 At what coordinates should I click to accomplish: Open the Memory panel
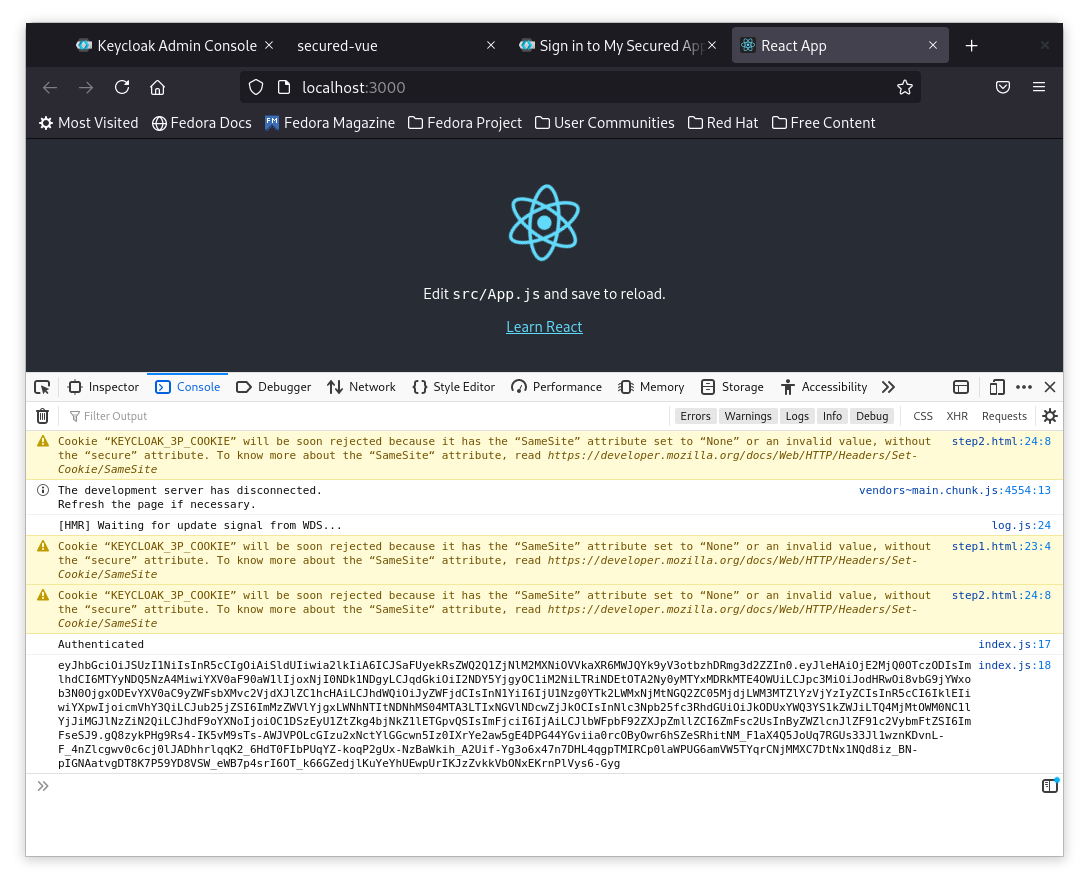pos(651,388)
